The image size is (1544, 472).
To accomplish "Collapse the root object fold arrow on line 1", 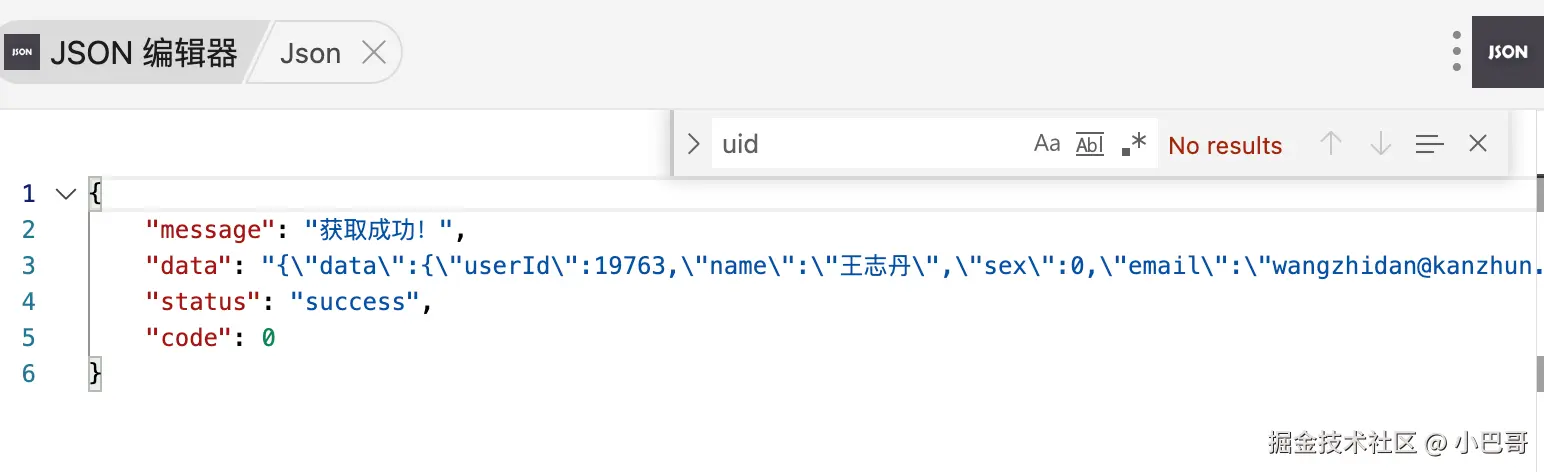I will tap(66, 194).
